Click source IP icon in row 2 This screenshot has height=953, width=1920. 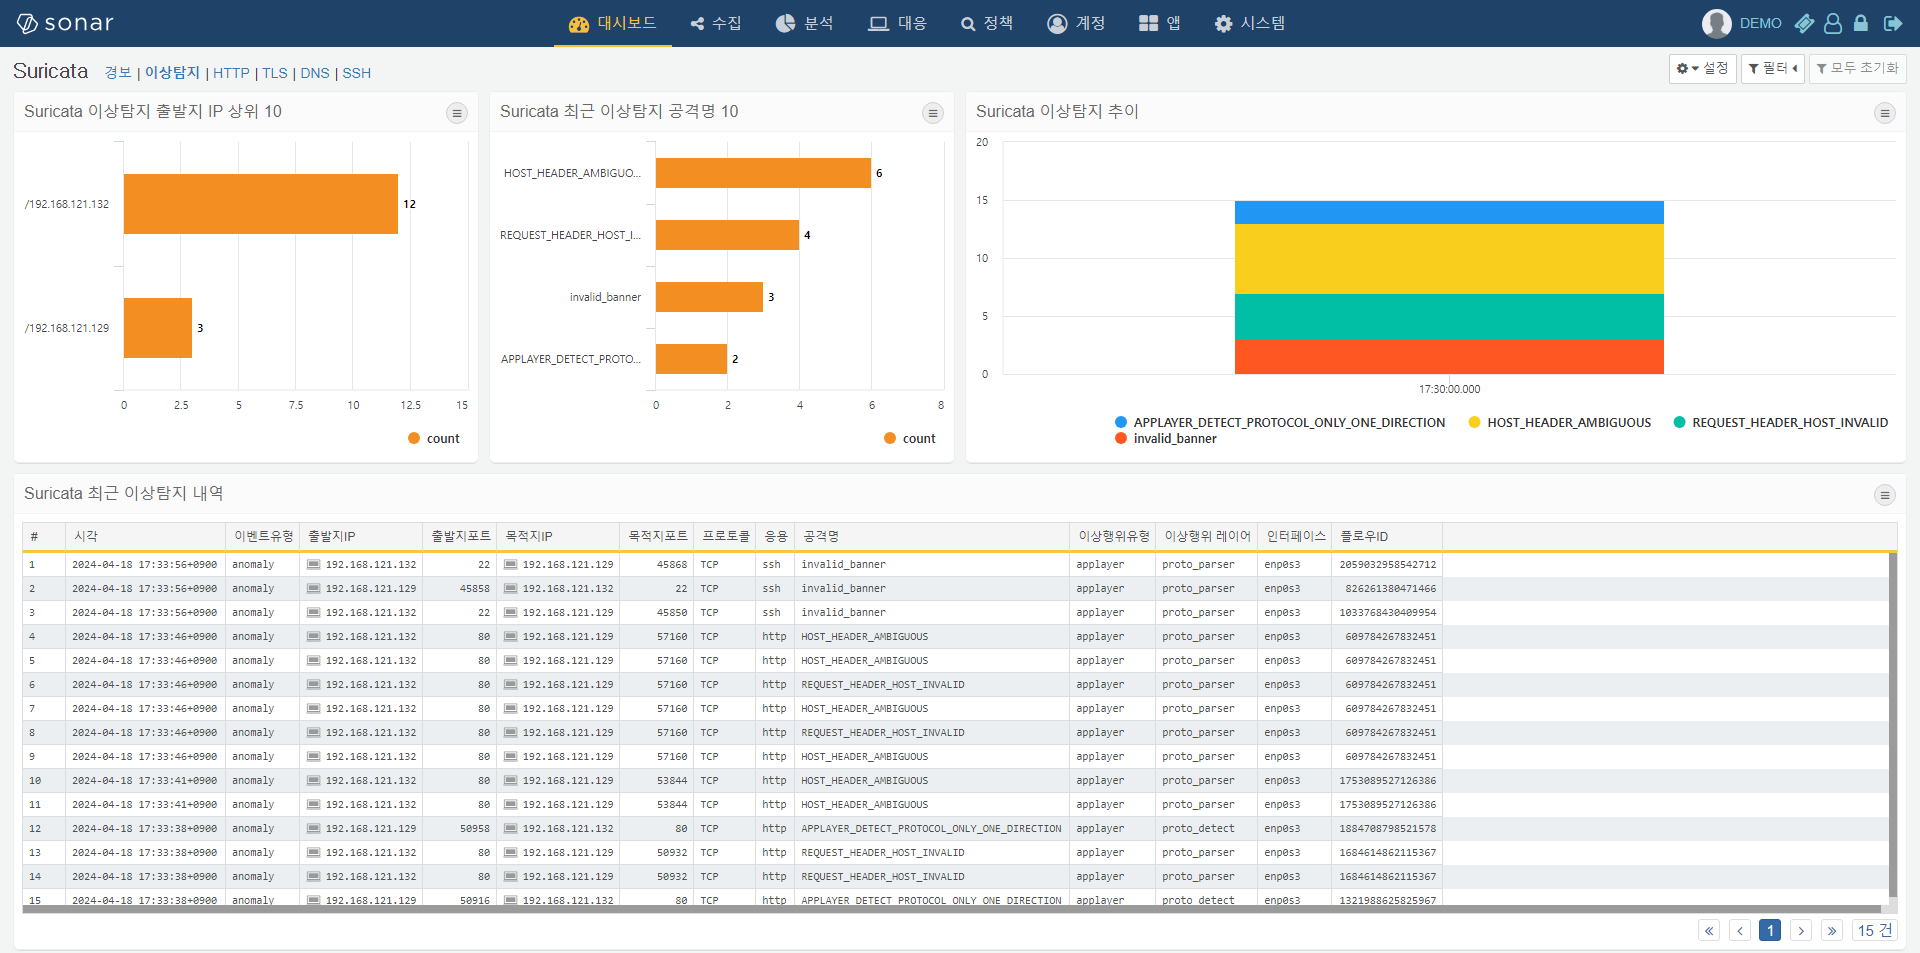click(314, 589)
